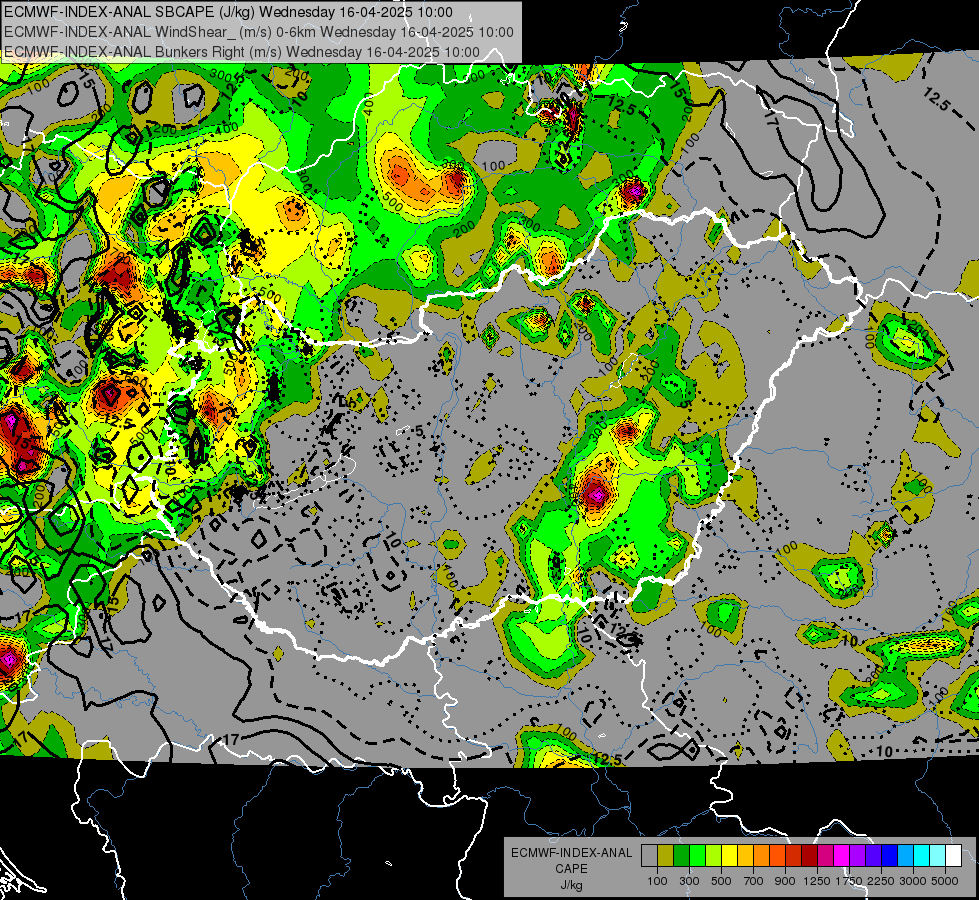This screenshot has width=979, height=900.
Task: Click the bright green legend swatch
Action: pos(697,855)
